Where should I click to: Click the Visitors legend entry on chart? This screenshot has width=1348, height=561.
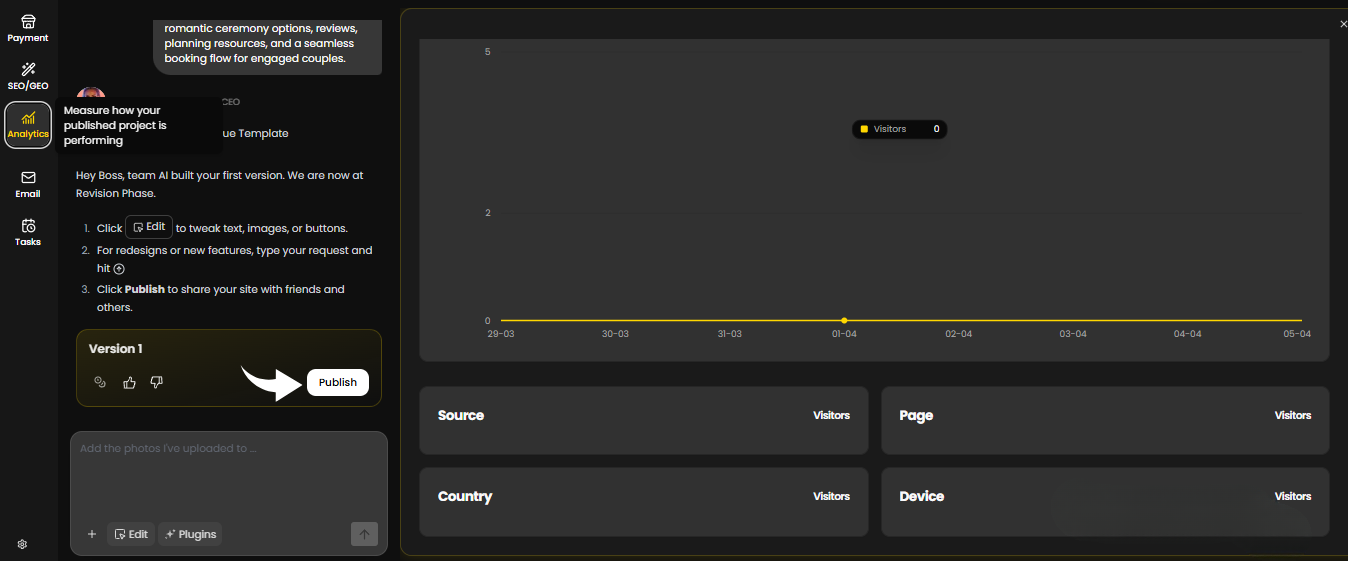coord(899,129)
